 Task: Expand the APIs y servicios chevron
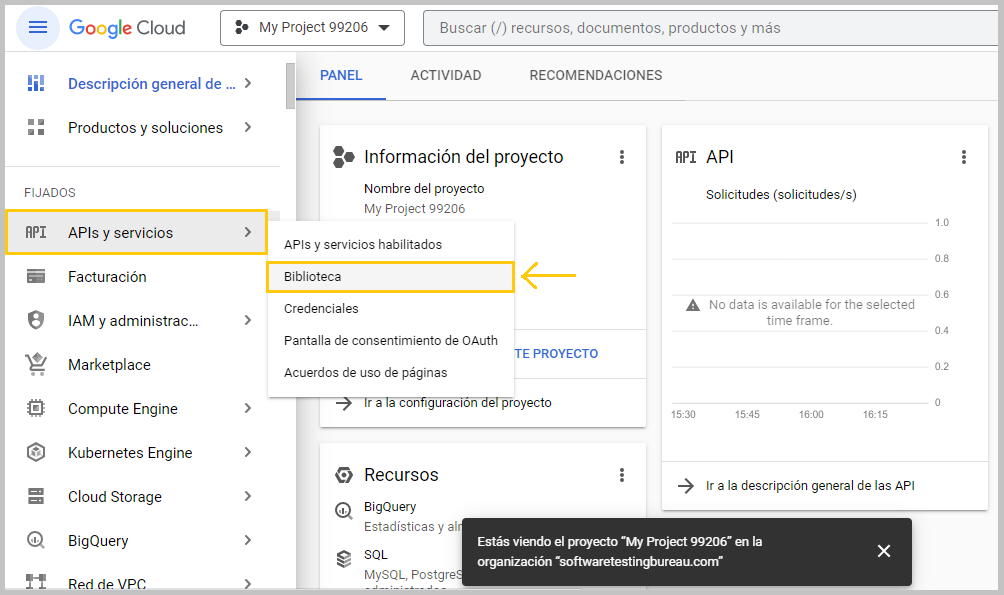pos(248,232)
